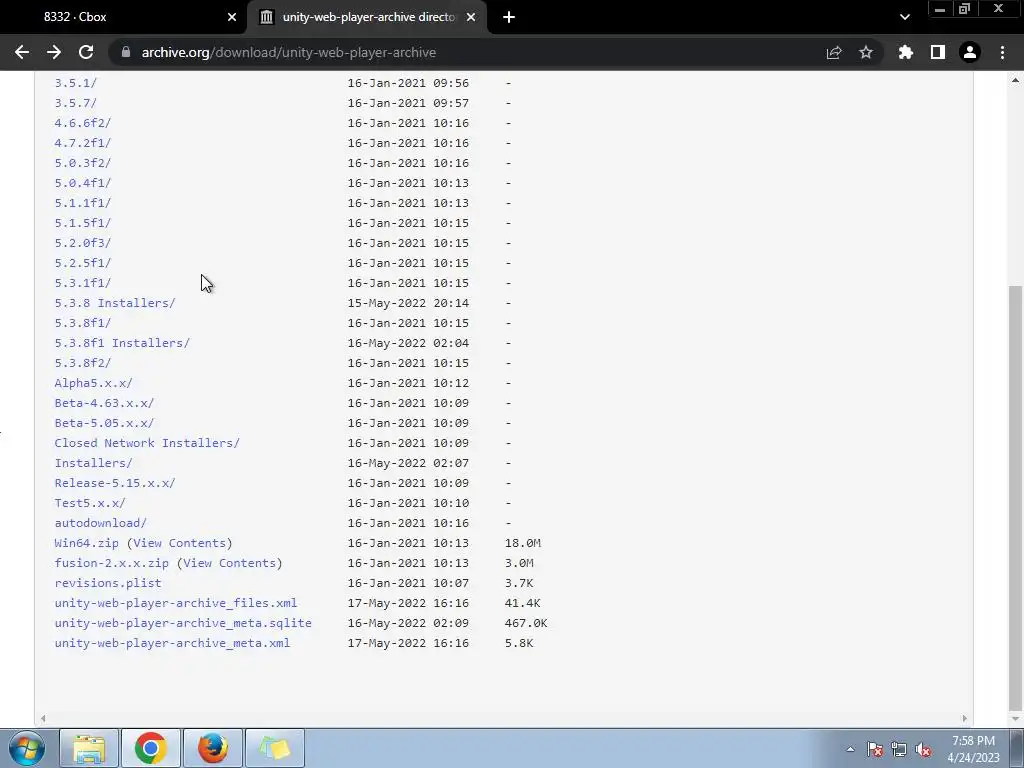Open the 5.3.8 Installers/ folder
The height and width of the screenshot is (768, 1024).
(x=115, y=303)
